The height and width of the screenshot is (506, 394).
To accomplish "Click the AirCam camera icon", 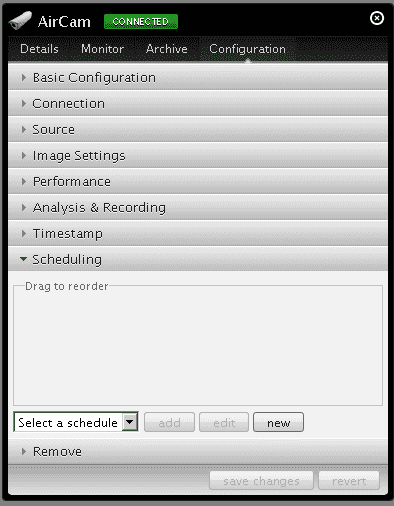I will (20, 20).
